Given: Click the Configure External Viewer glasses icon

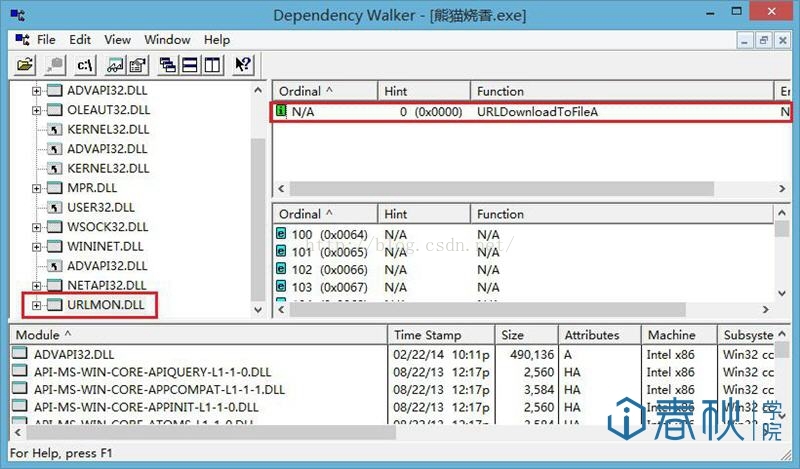Looking at the screenshot, I should 115,65.
